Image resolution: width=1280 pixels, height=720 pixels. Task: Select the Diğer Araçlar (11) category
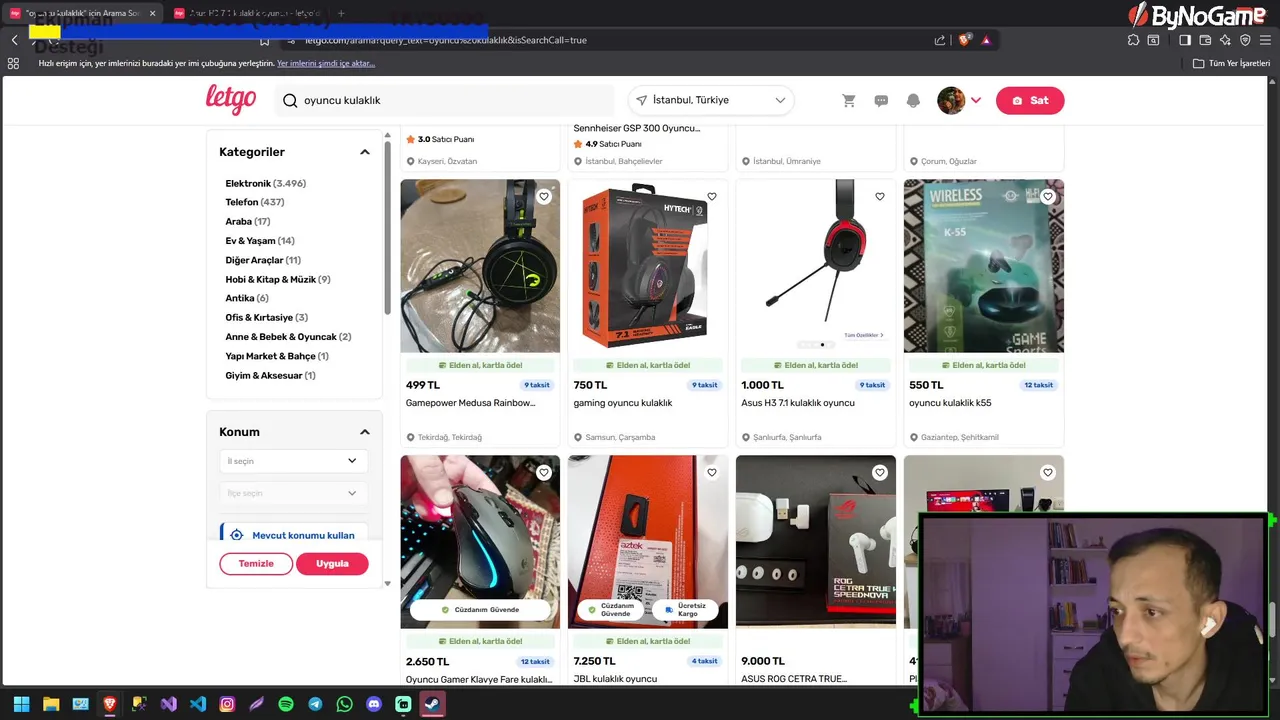[x=263, y=260]
